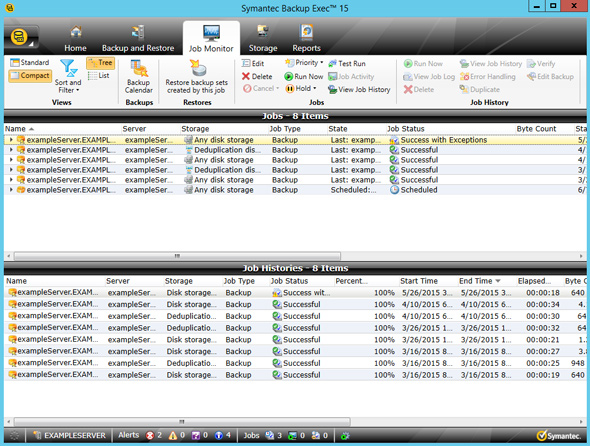This screenshot has height=446, width=590.
Task: Click the blue informational alerts icon
Action: [219, 435]
